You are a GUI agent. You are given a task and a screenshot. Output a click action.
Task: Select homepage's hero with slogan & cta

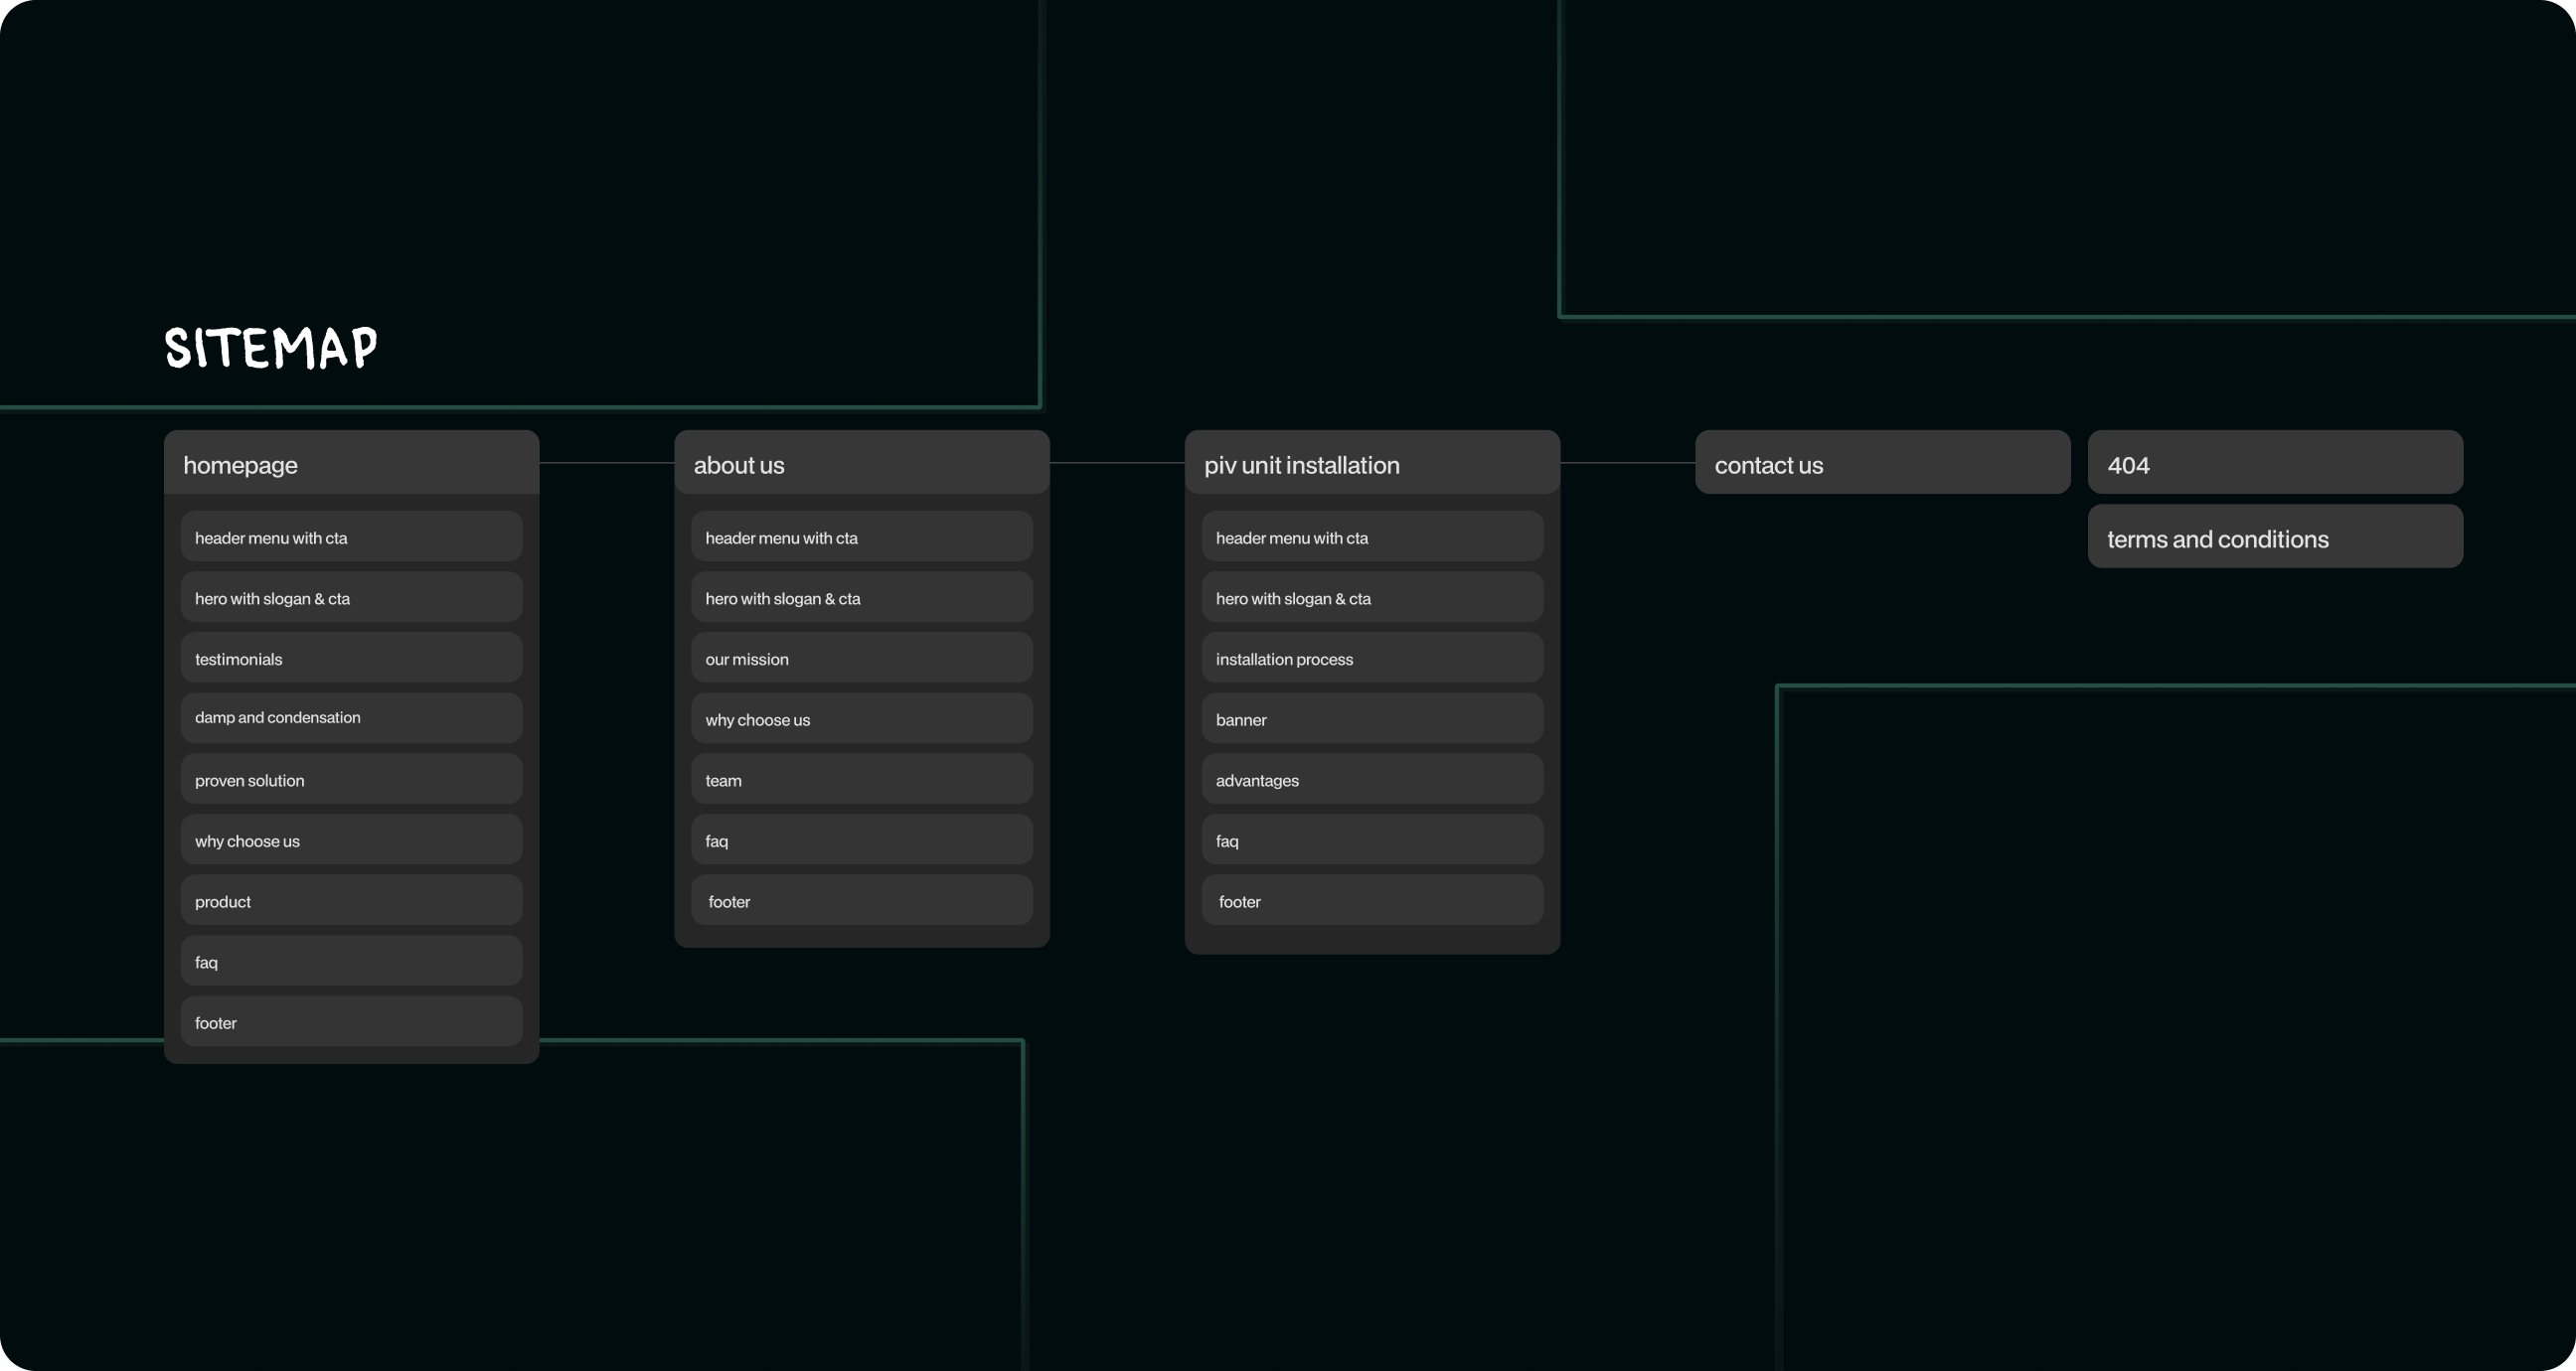tap(351, 598)
